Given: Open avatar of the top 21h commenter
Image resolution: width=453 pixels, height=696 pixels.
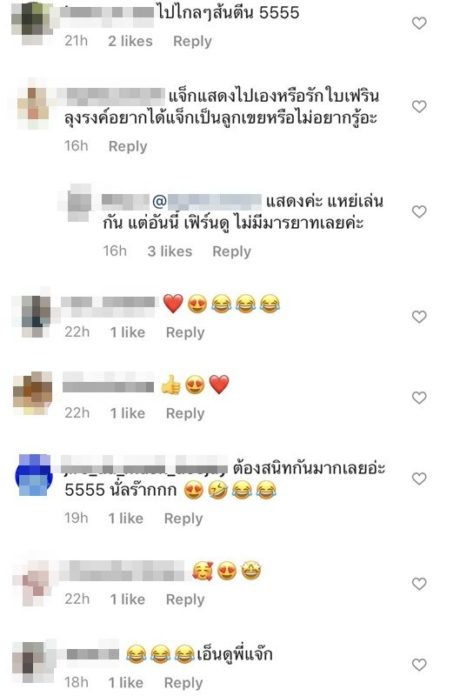Looking at the screenshot, I should [32, 22].
